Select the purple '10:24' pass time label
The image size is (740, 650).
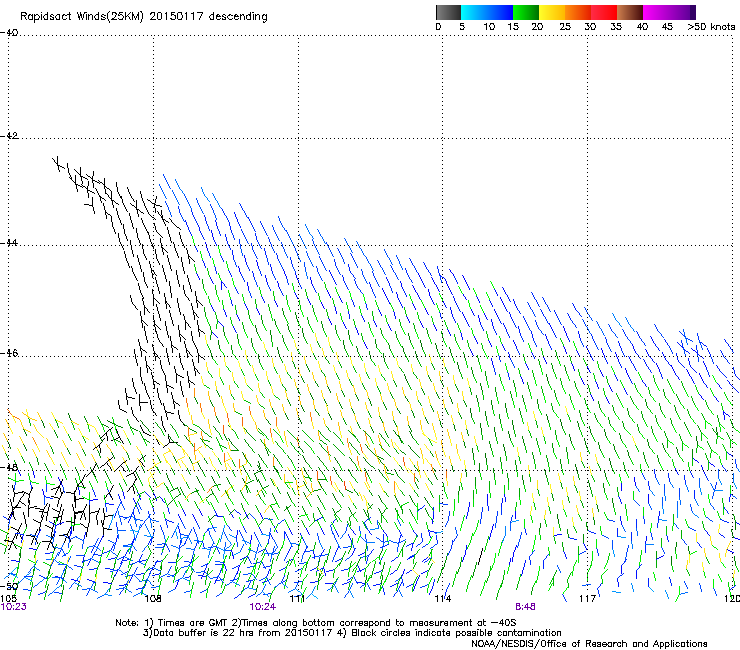pyautogui.click(x=262, y=607)
